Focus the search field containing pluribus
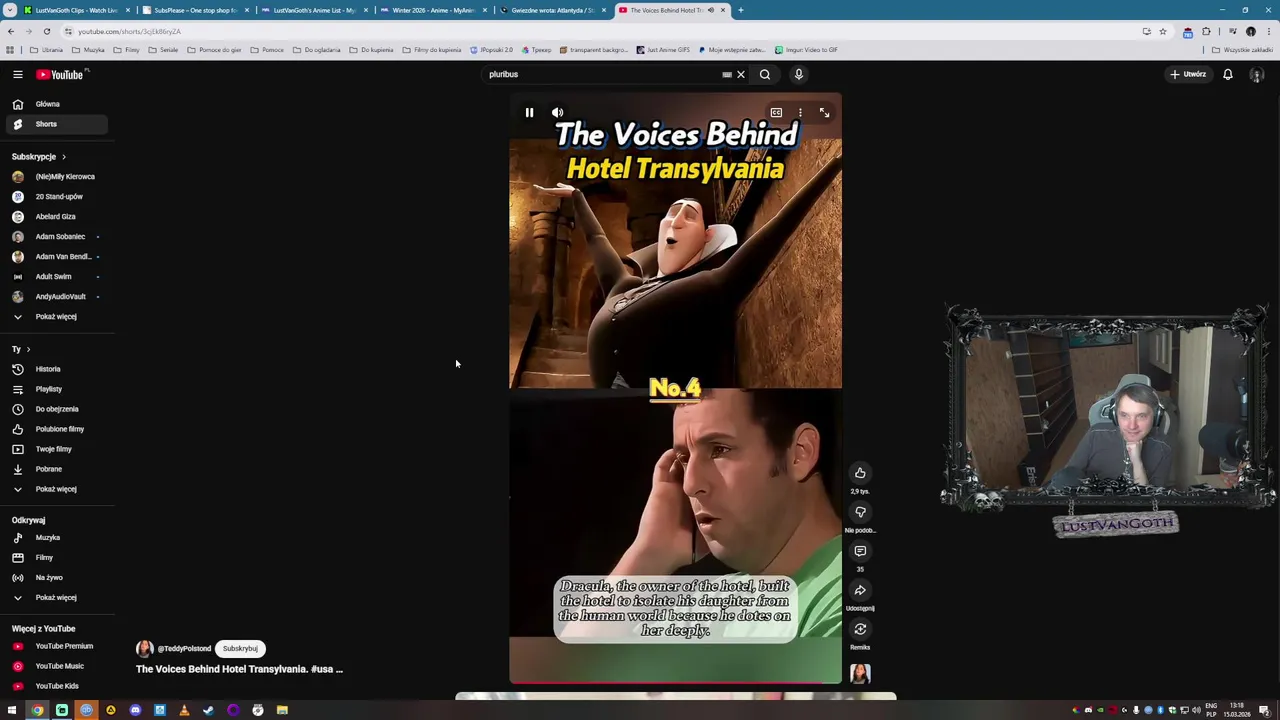Viewport: 1280px width, 720px height. (x=603, y=74)
